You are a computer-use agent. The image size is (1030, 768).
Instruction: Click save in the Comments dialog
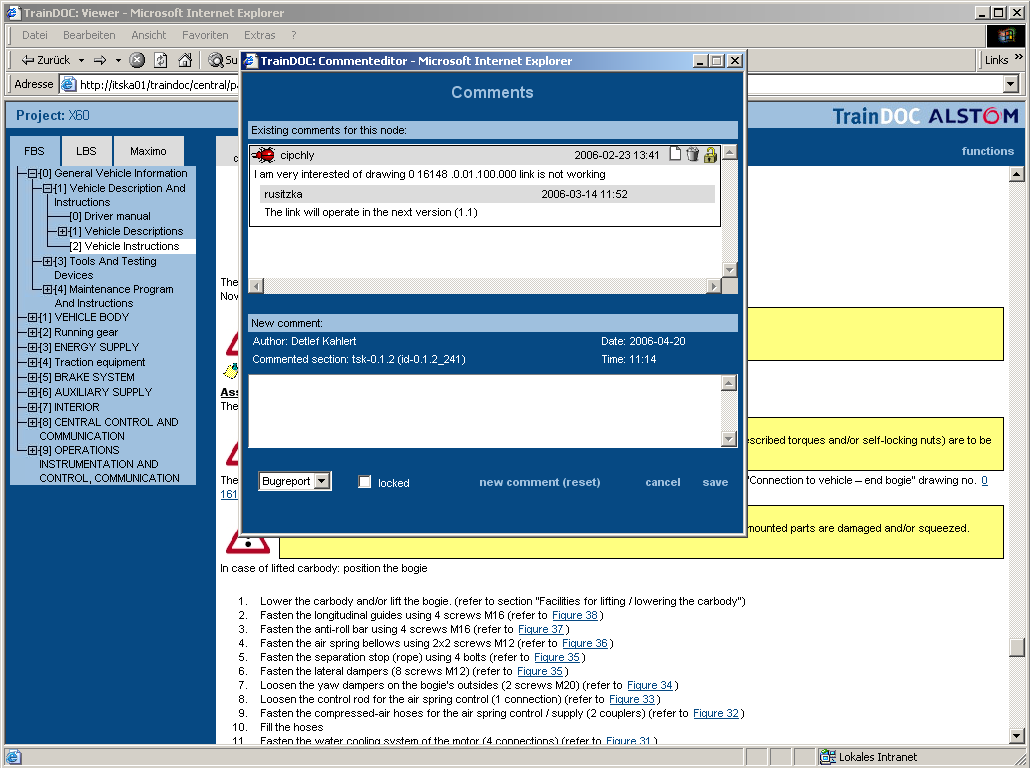[x=715, y=482]
